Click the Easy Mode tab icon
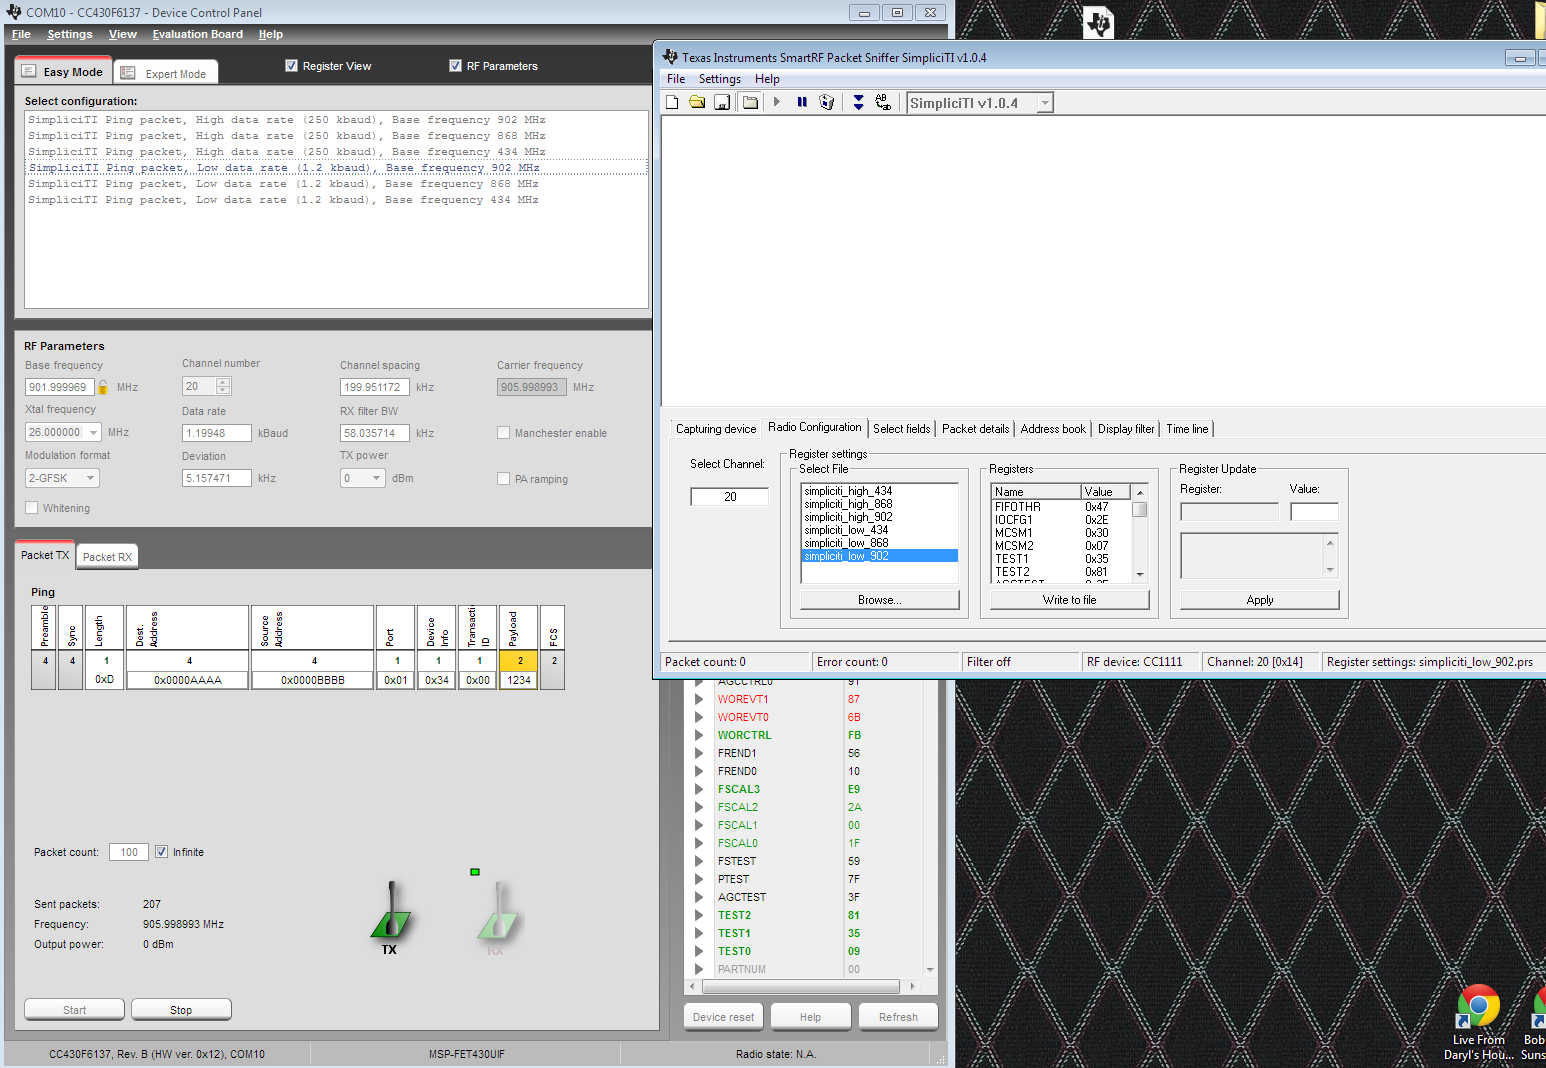This screenshot has height=1068, width=1546. click(x=29, y=72)
